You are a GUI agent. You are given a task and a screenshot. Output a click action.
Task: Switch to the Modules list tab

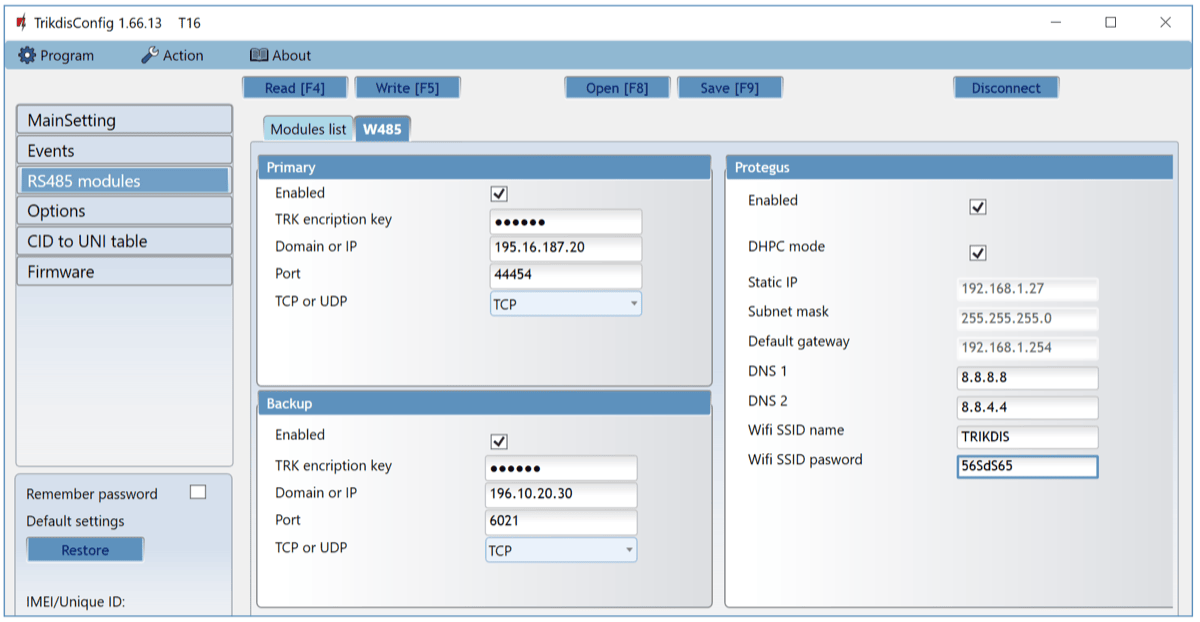[308, 129]
